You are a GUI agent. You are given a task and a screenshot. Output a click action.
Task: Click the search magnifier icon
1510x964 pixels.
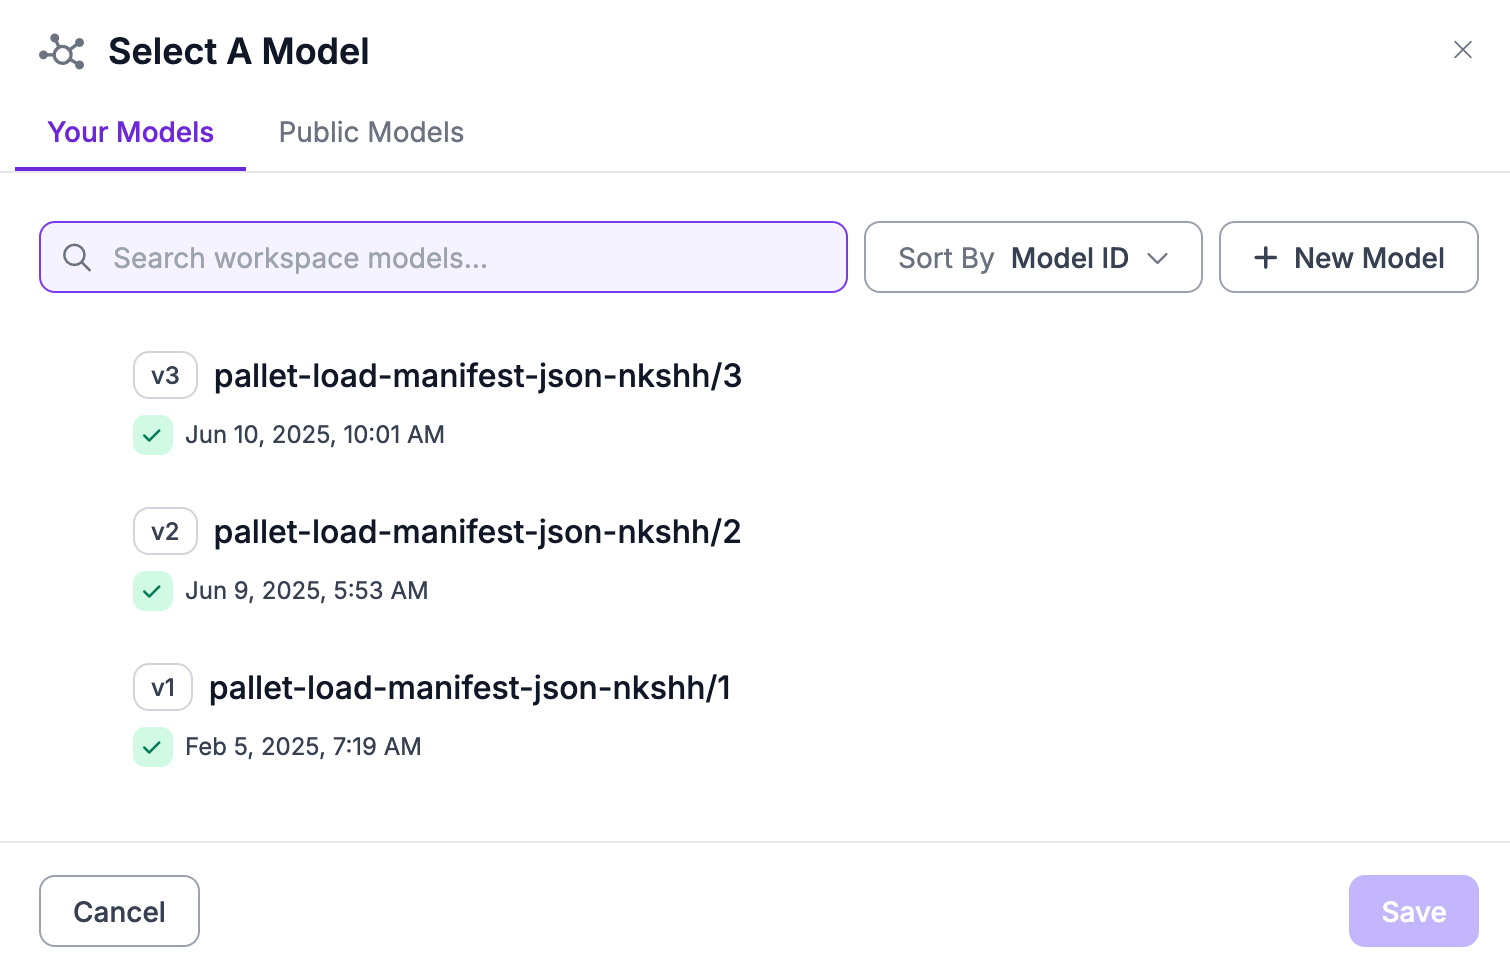point(77,258)
